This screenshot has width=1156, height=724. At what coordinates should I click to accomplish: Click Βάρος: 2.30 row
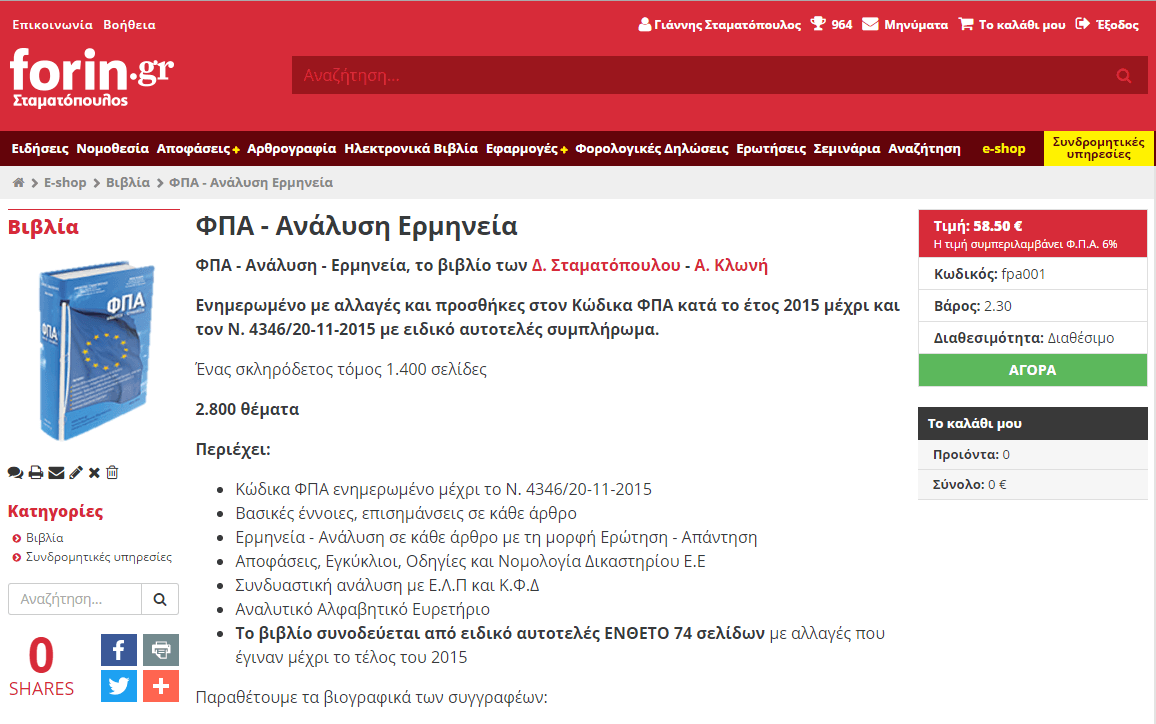click(1032, 306)
